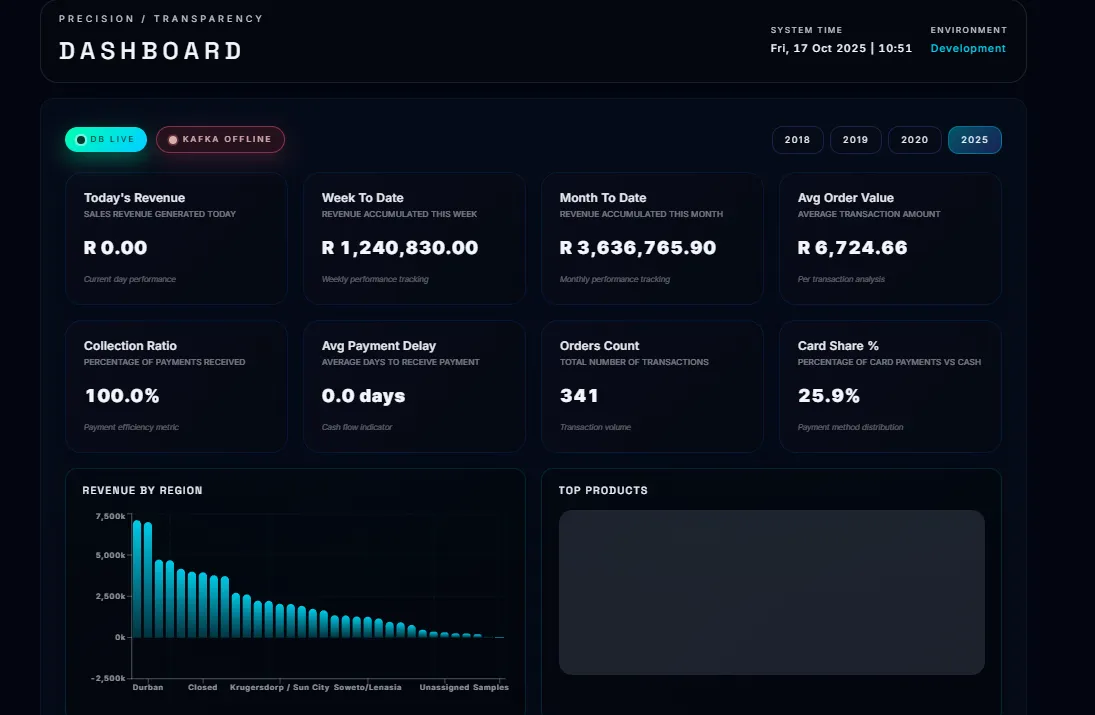Click the -2,500k y-axis tick label
The height and width of the screenshot is (715, 1095).
pyautogui.click(x=108, y=678)
